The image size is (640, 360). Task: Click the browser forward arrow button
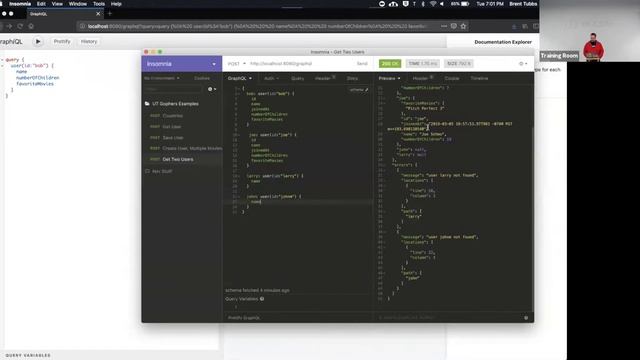coord(9,26)
